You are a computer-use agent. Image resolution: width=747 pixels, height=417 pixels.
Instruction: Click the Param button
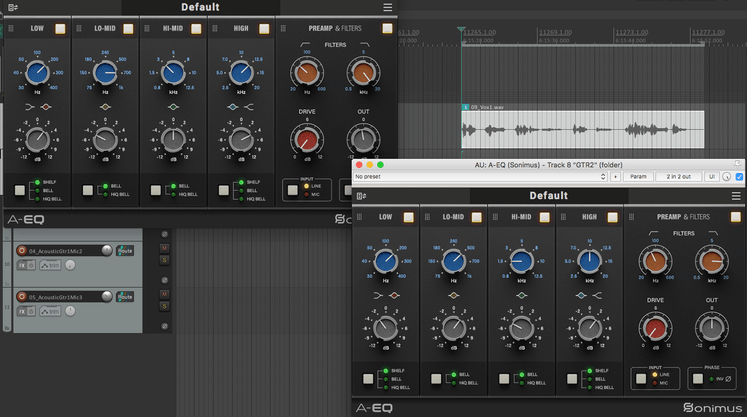pos(638,177)
